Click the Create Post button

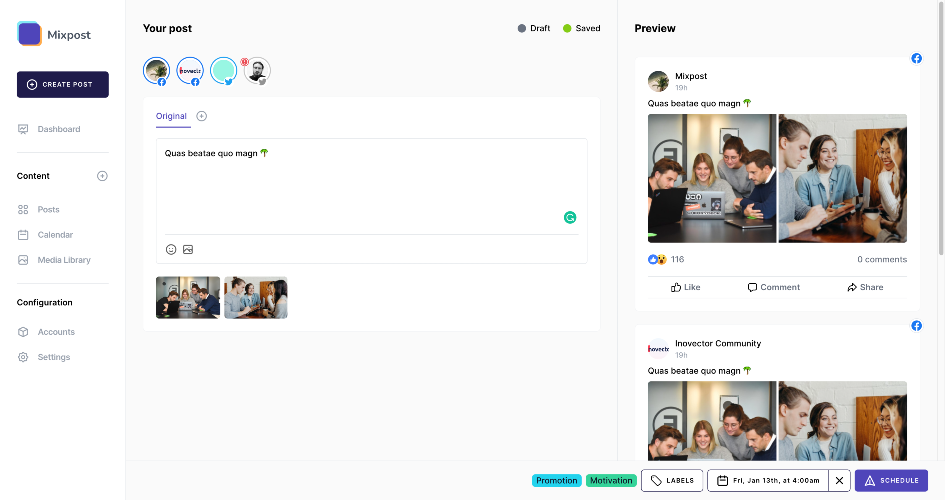coord(63,84)
